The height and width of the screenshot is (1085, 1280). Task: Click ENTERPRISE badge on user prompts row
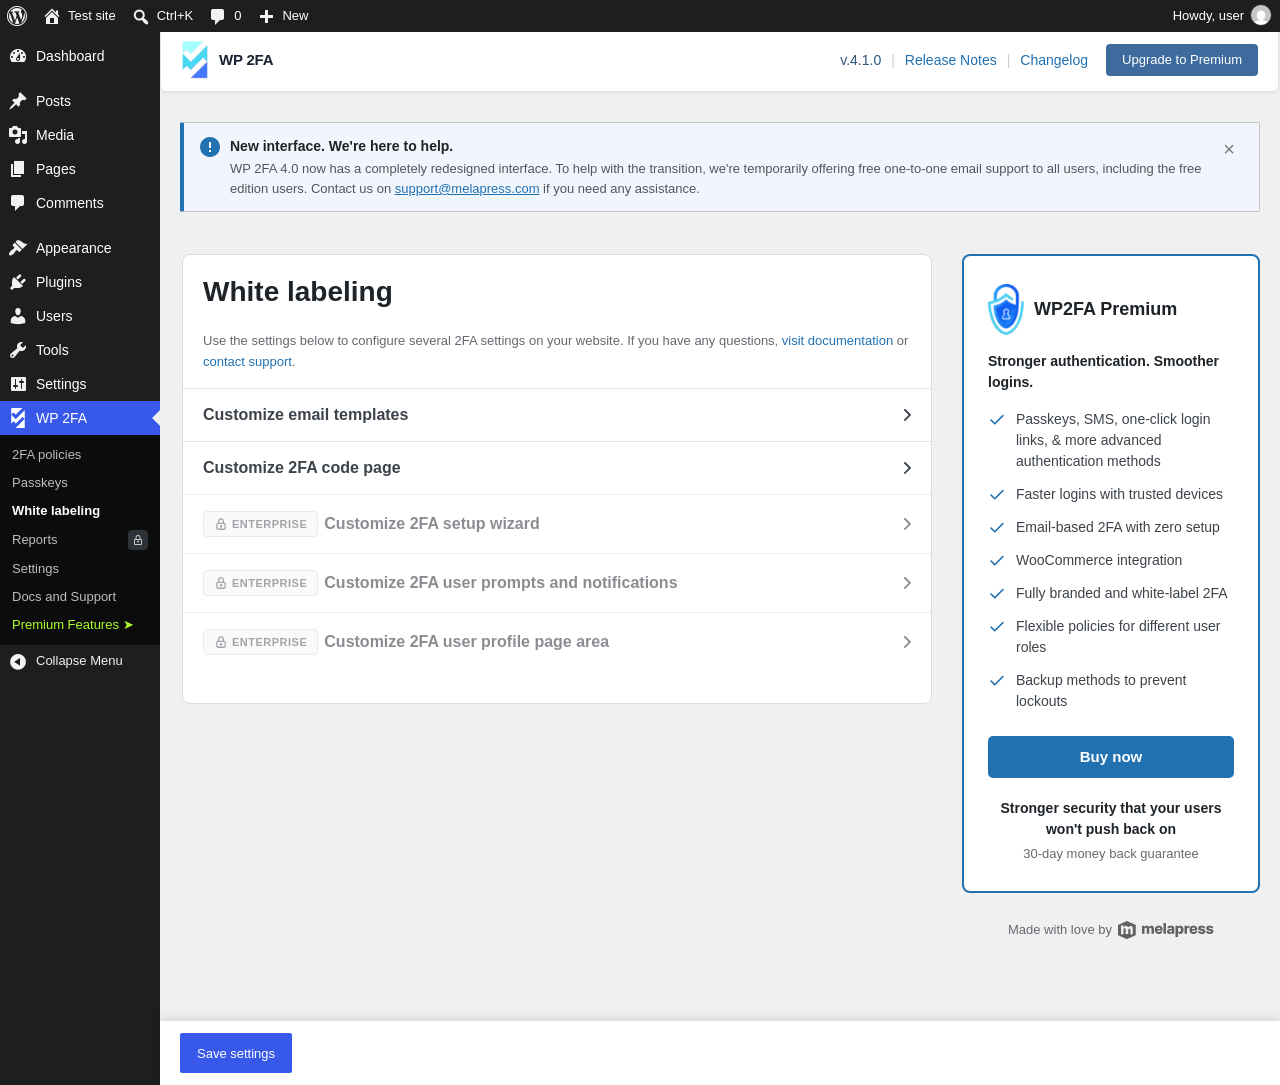point(260,583)
